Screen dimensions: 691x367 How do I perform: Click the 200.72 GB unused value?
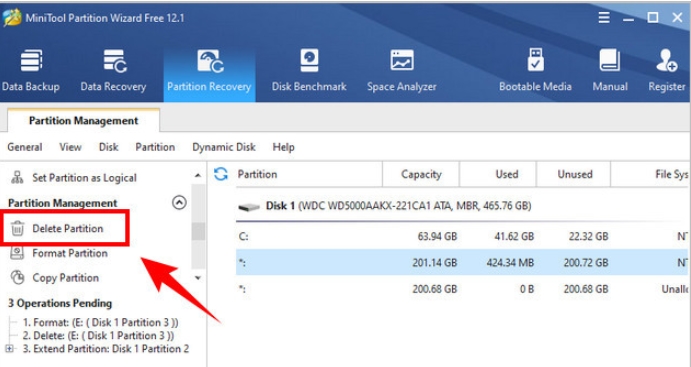coord(586,263)
